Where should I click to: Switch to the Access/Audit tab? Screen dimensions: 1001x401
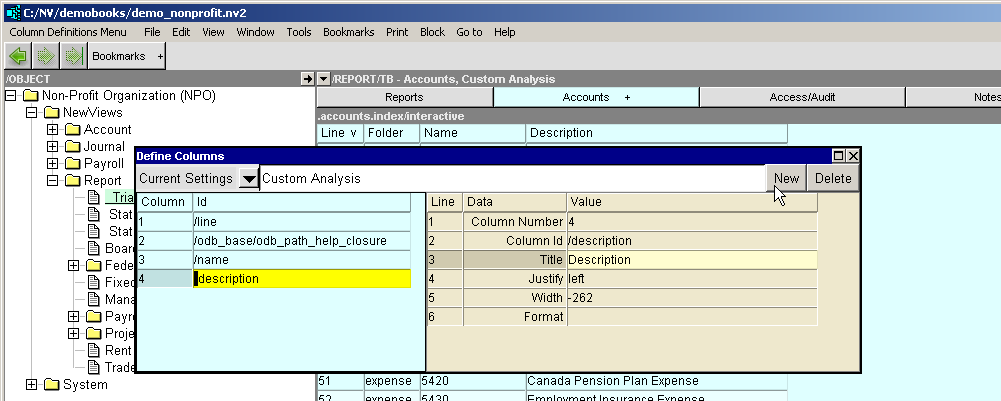pyautogui.click(x=801, y=97)
